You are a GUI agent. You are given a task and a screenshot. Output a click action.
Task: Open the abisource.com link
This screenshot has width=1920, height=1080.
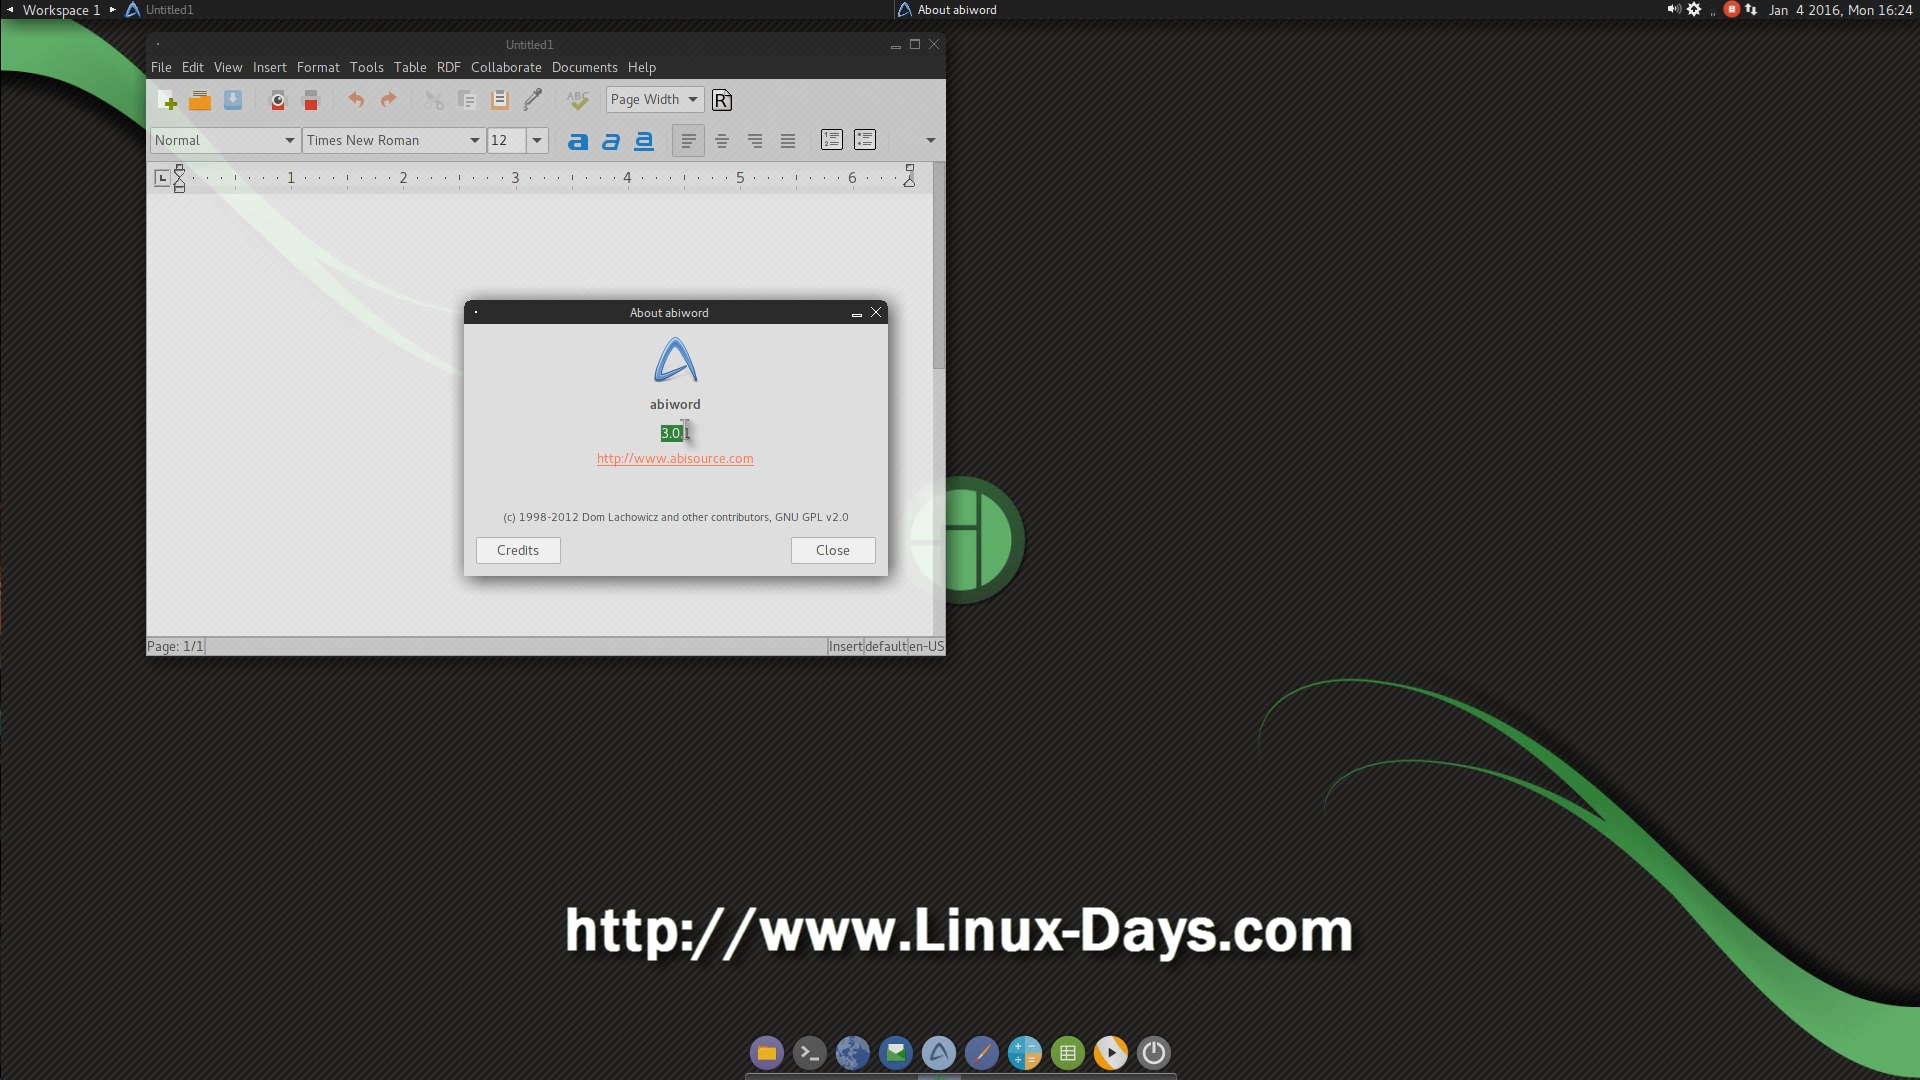coord(675,458)
